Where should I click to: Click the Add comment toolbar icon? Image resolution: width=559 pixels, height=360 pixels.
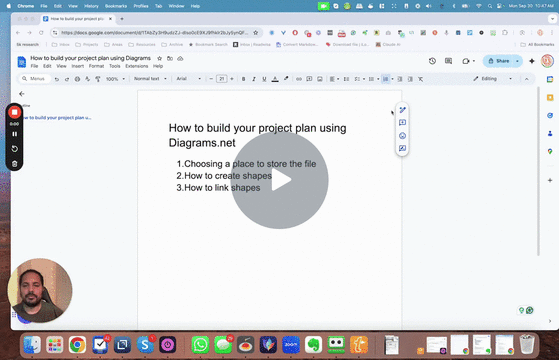tap(309, 79)
